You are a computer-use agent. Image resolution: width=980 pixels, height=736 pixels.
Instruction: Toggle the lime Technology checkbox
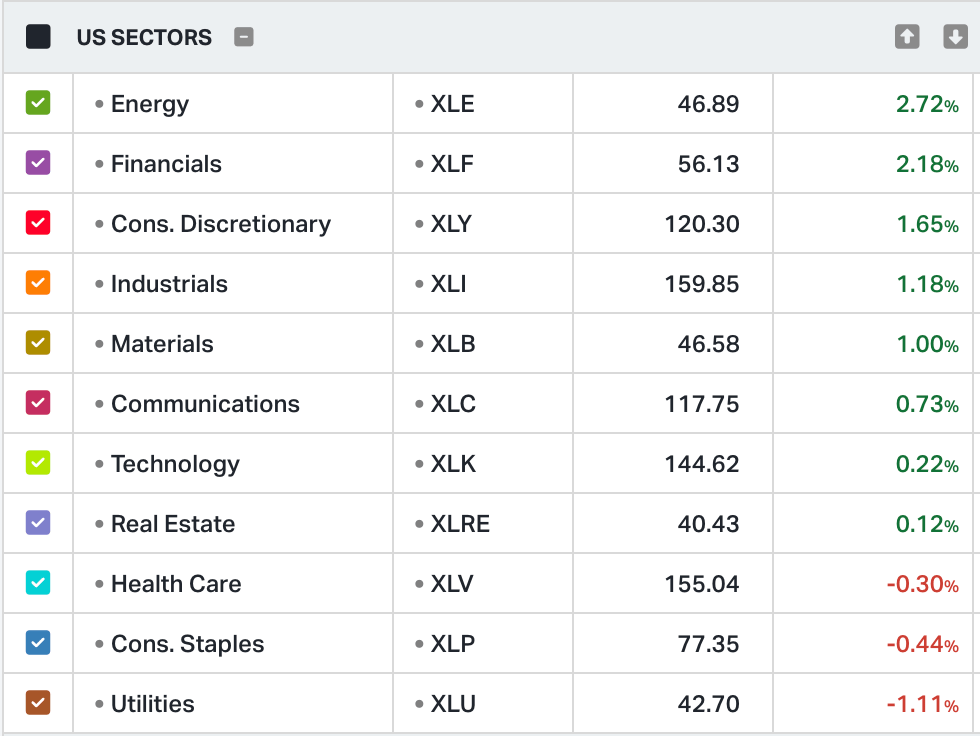click(x=38, y=463)
